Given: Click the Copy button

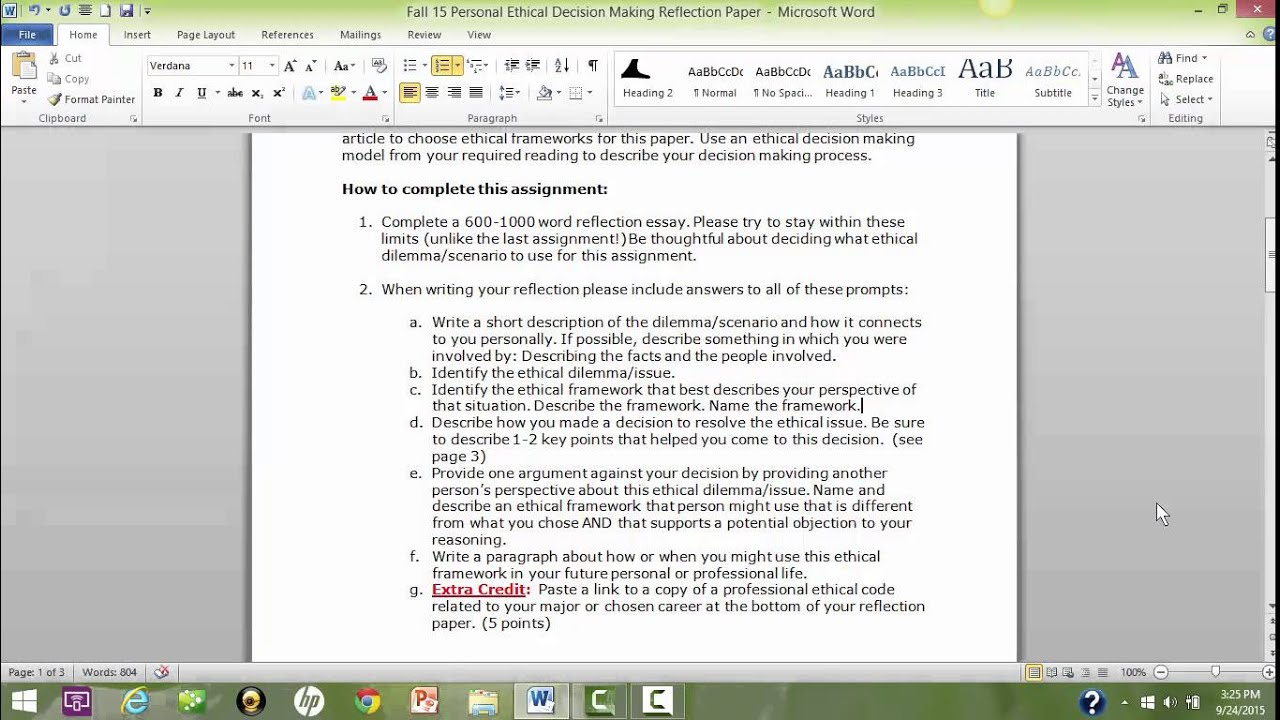Looking at the screenshot, I should [69, 79].
